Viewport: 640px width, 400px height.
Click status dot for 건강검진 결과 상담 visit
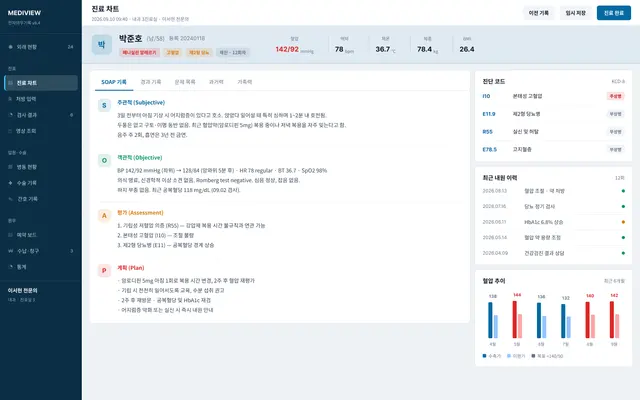click(623, 253)
